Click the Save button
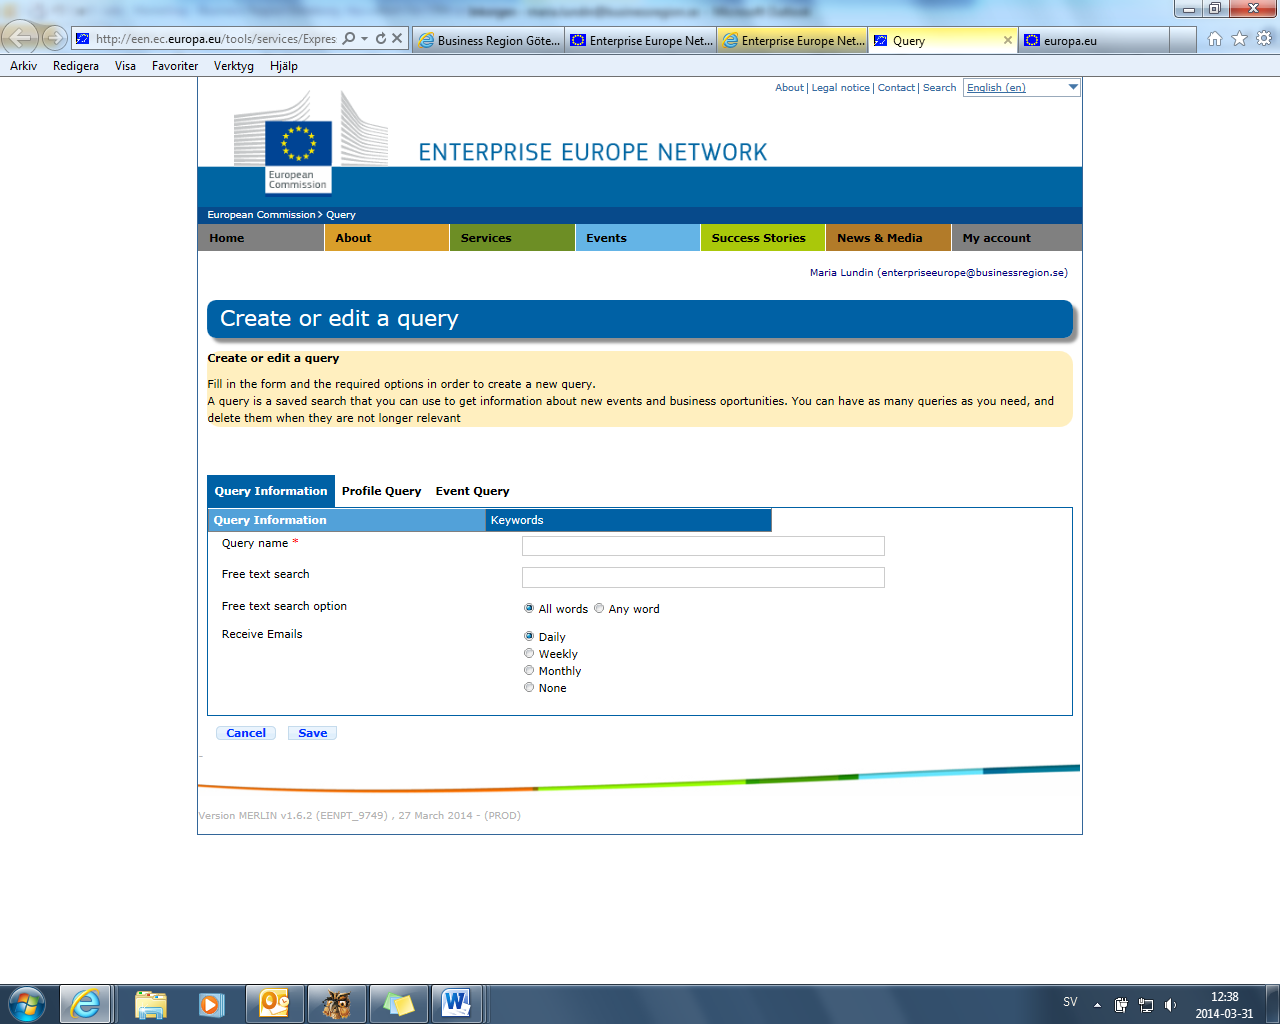The image size is (1280, 1024). pos(313,733)
